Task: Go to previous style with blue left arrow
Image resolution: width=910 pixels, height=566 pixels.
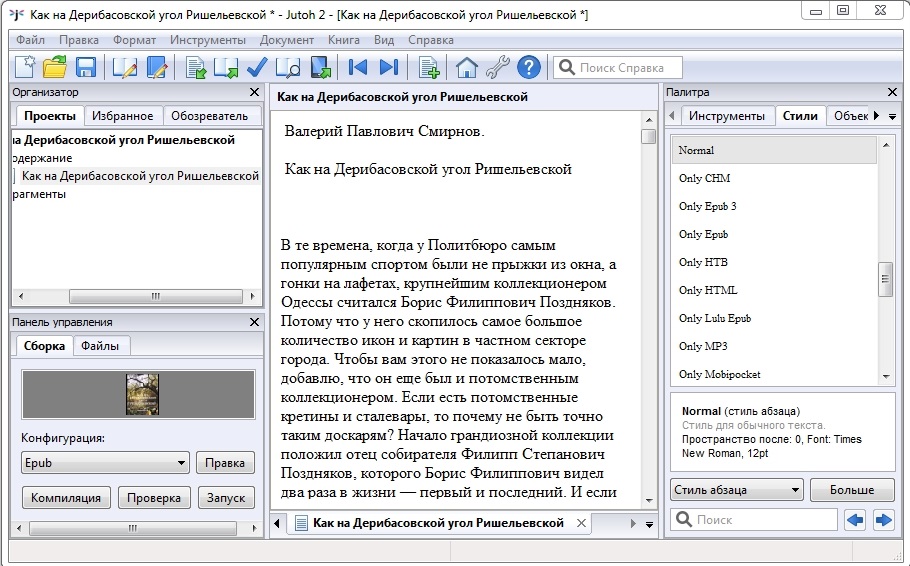Action: tap(855, 520)
